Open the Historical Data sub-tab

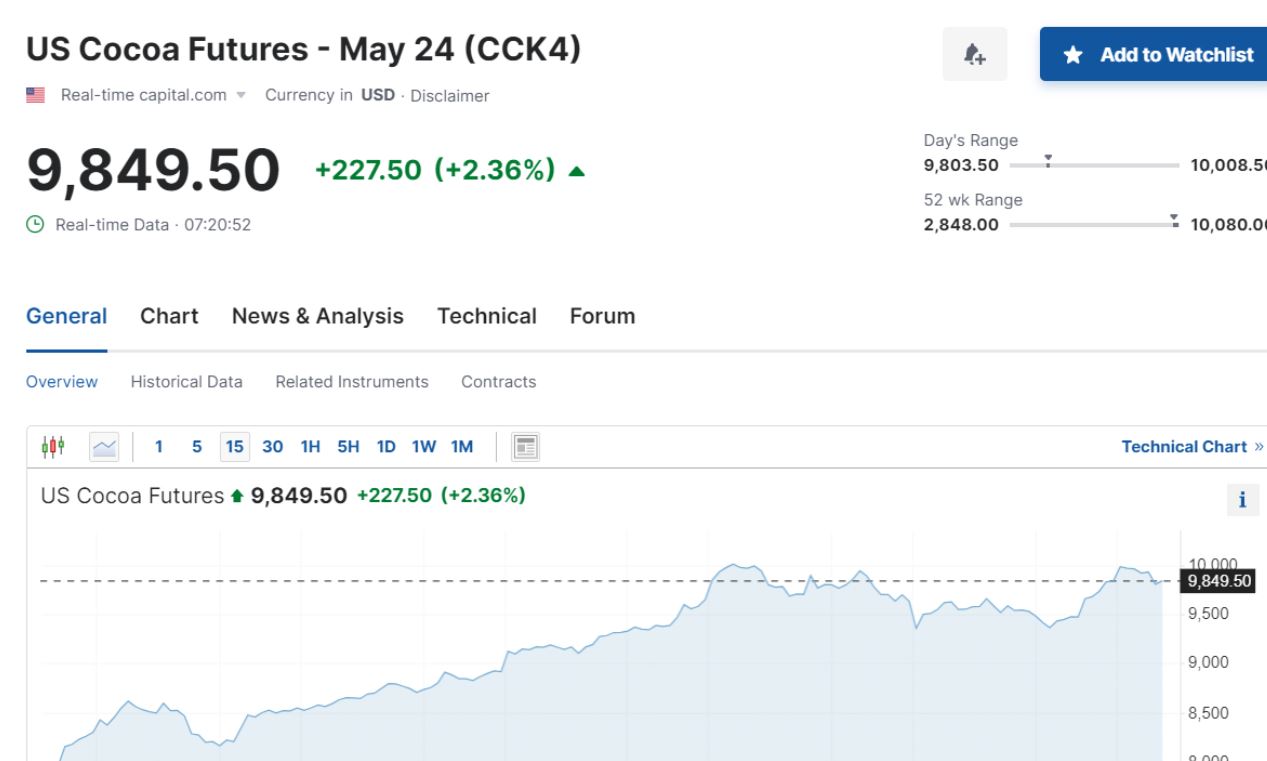tap(186, 382)
